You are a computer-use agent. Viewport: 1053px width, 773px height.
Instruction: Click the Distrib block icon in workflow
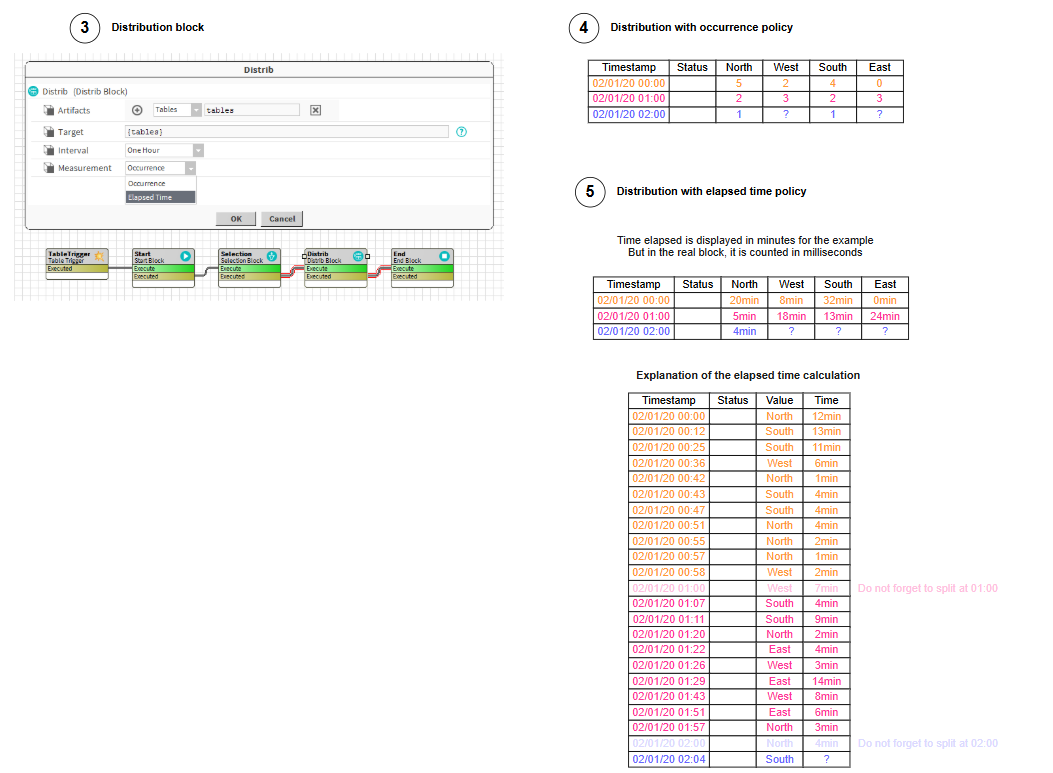[358, 257]
